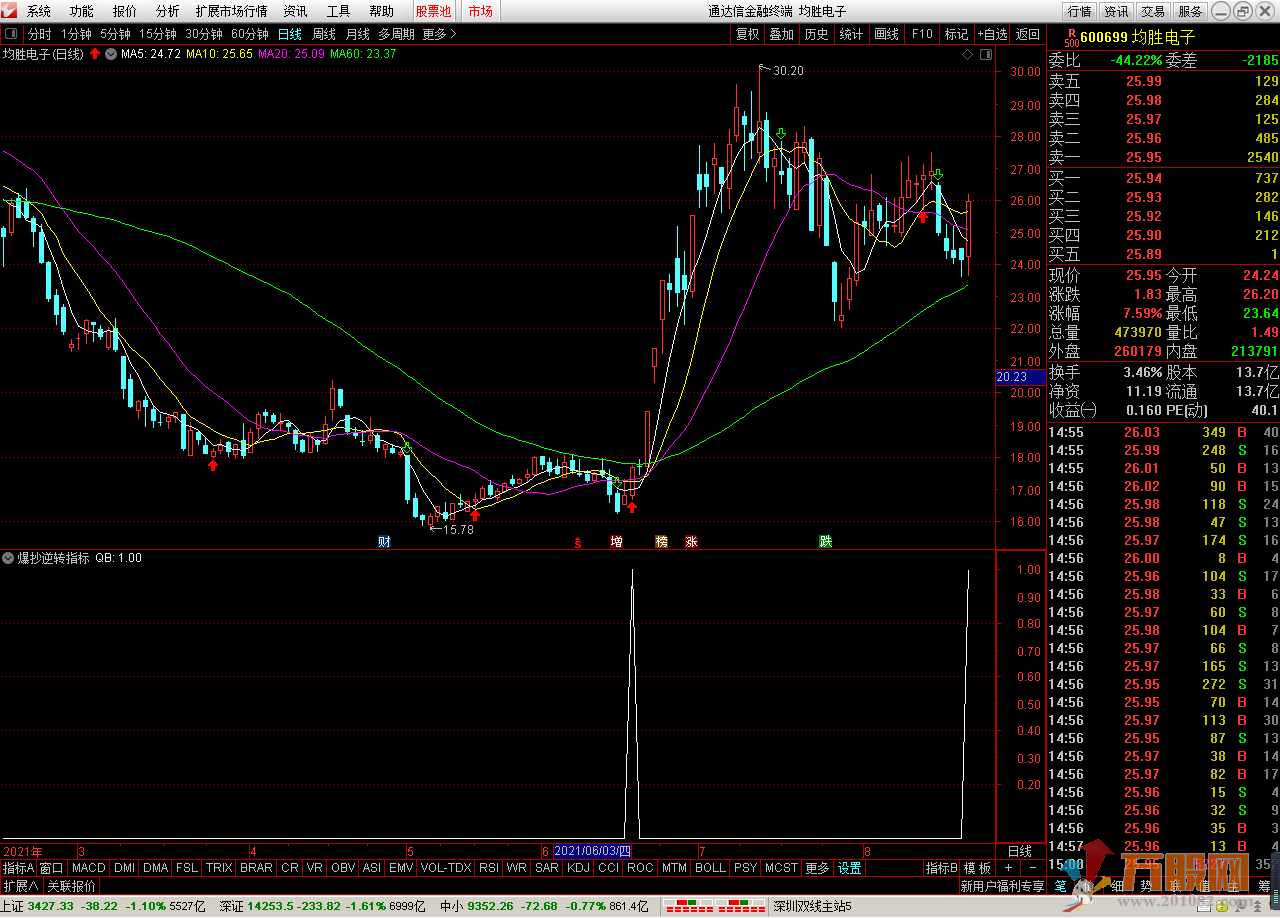Open the 画线 drawing tools
Viewport: 1280px width, 918px height.
coord(887,34)
